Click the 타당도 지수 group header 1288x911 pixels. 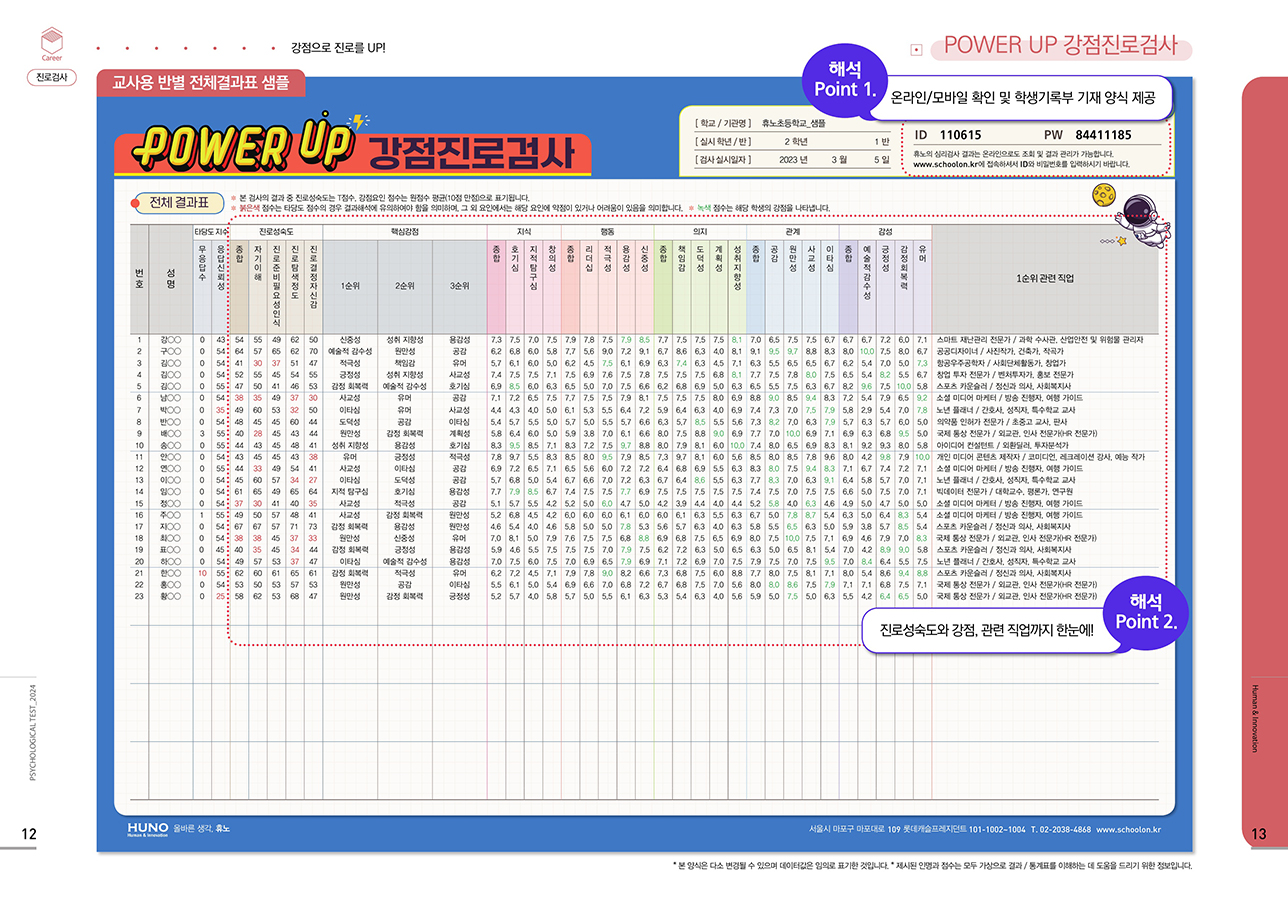211,232
